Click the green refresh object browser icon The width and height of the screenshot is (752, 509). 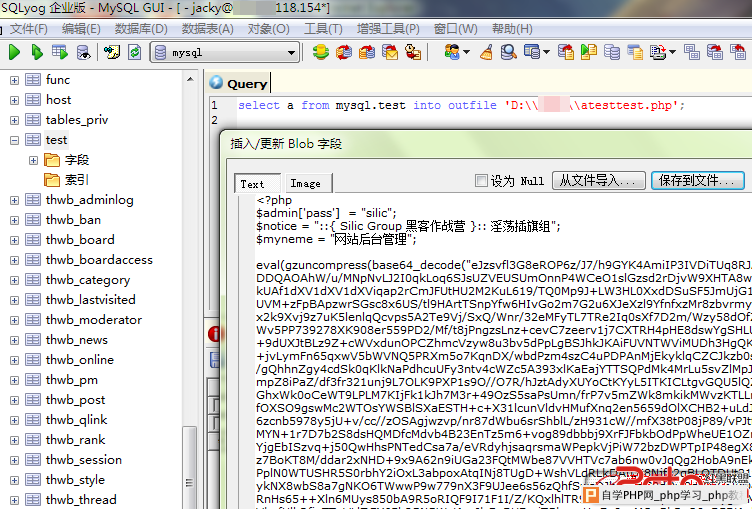pos(135,52)
